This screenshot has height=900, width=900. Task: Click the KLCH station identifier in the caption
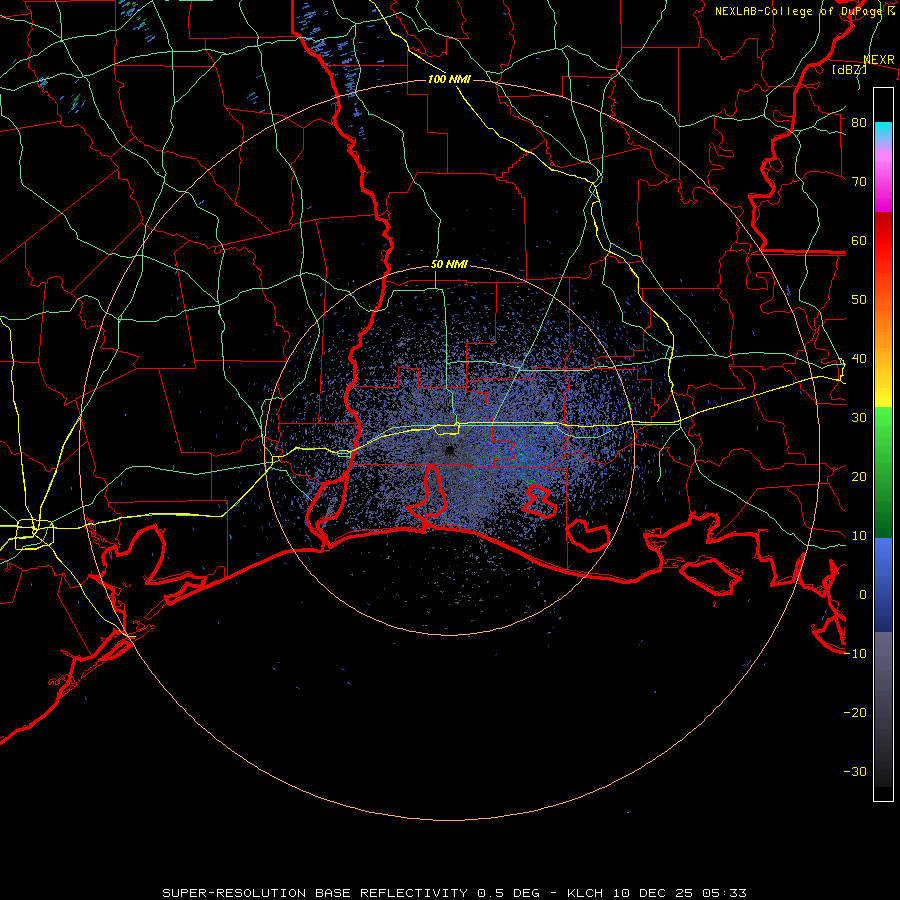click(585, 893)
